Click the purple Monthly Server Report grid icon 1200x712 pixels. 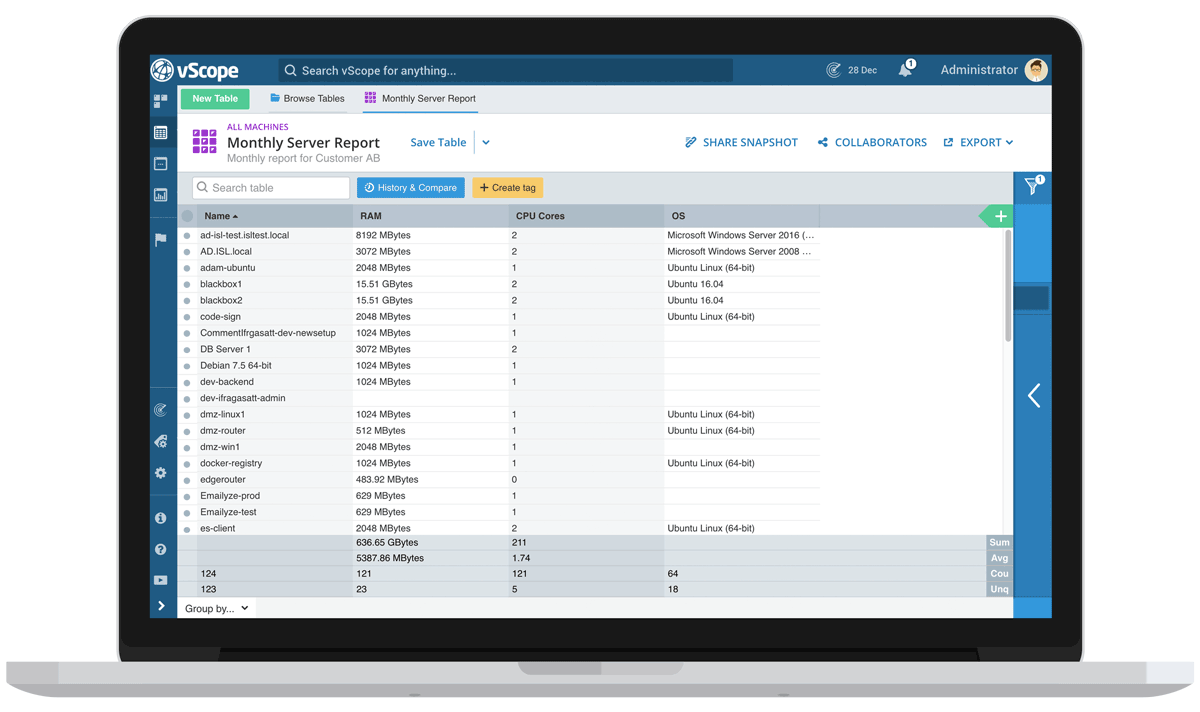[x=204, y=142]
